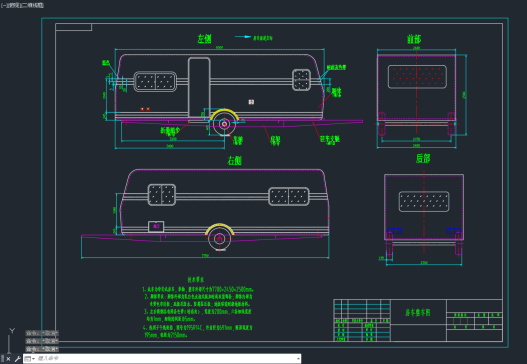This screenshot has height=364, width=527.
Task: Select the 前部 view title text
Action: point(414,39)
